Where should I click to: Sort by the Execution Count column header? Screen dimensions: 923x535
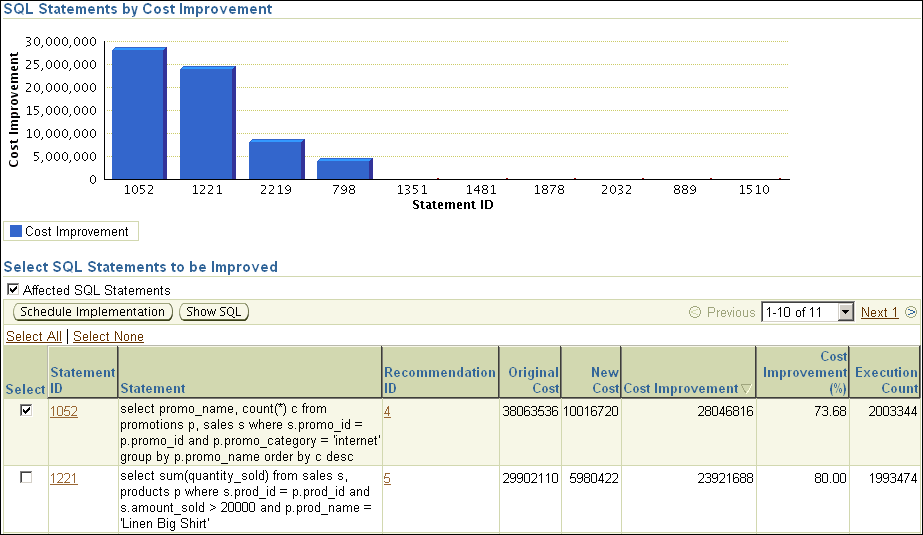(x=886, y=380)
